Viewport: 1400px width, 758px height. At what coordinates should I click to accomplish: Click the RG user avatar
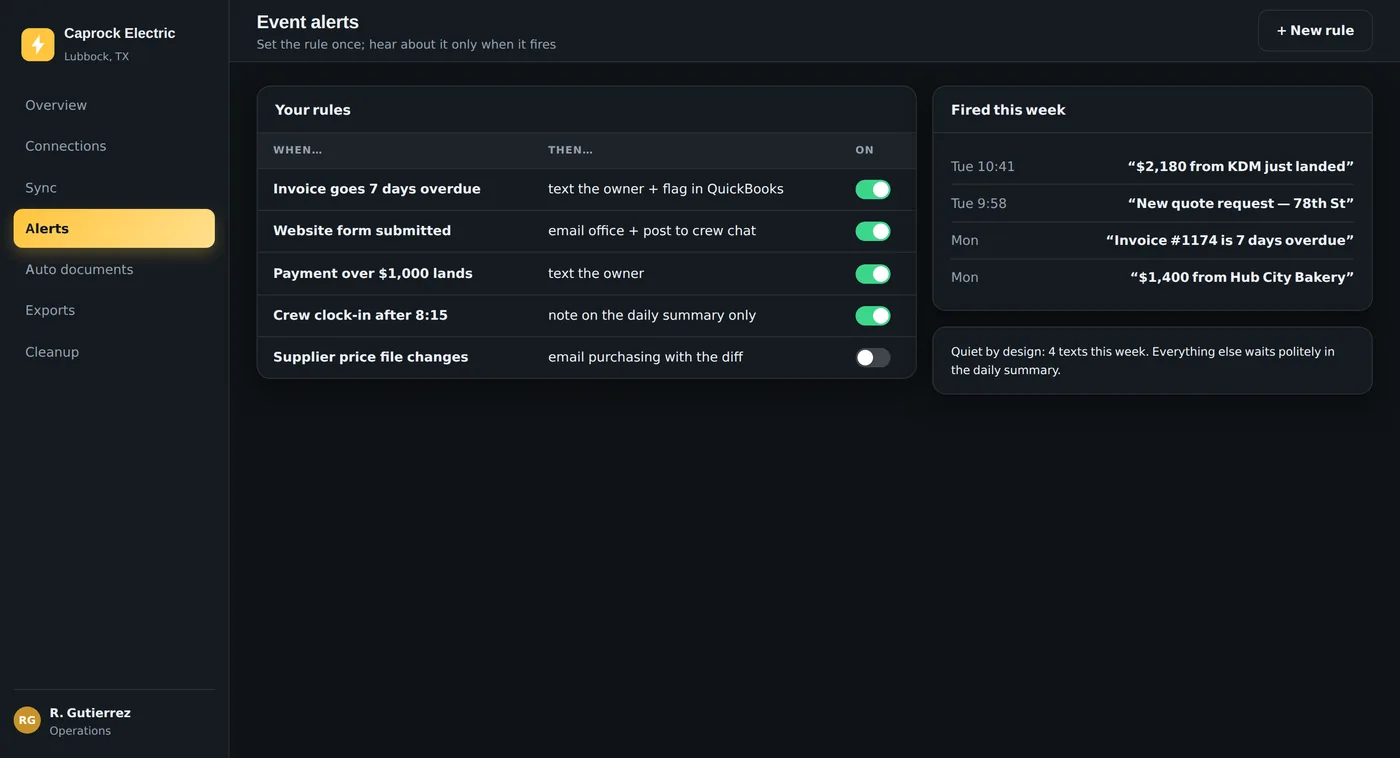pyautogui.click(x=27, y=720)
